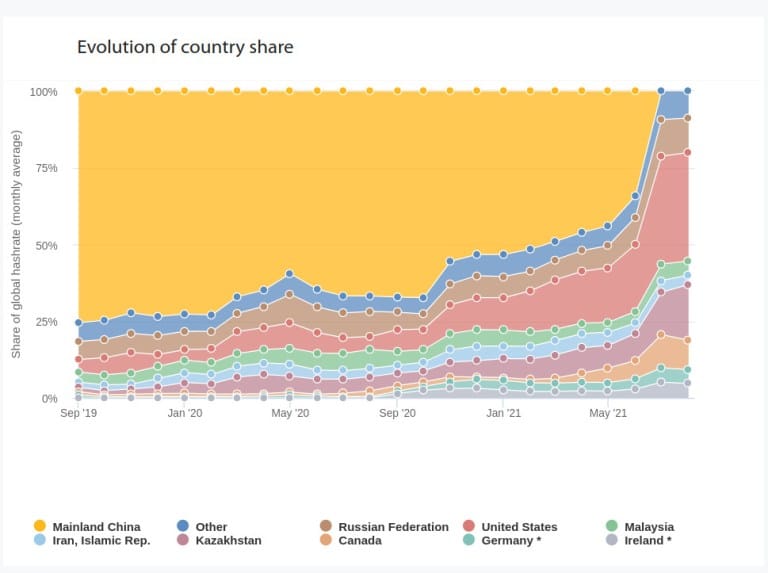This screenshot has width=768, height=573.
Task: Select the final United States data point near 80%
Action: [x=688, y=152]
